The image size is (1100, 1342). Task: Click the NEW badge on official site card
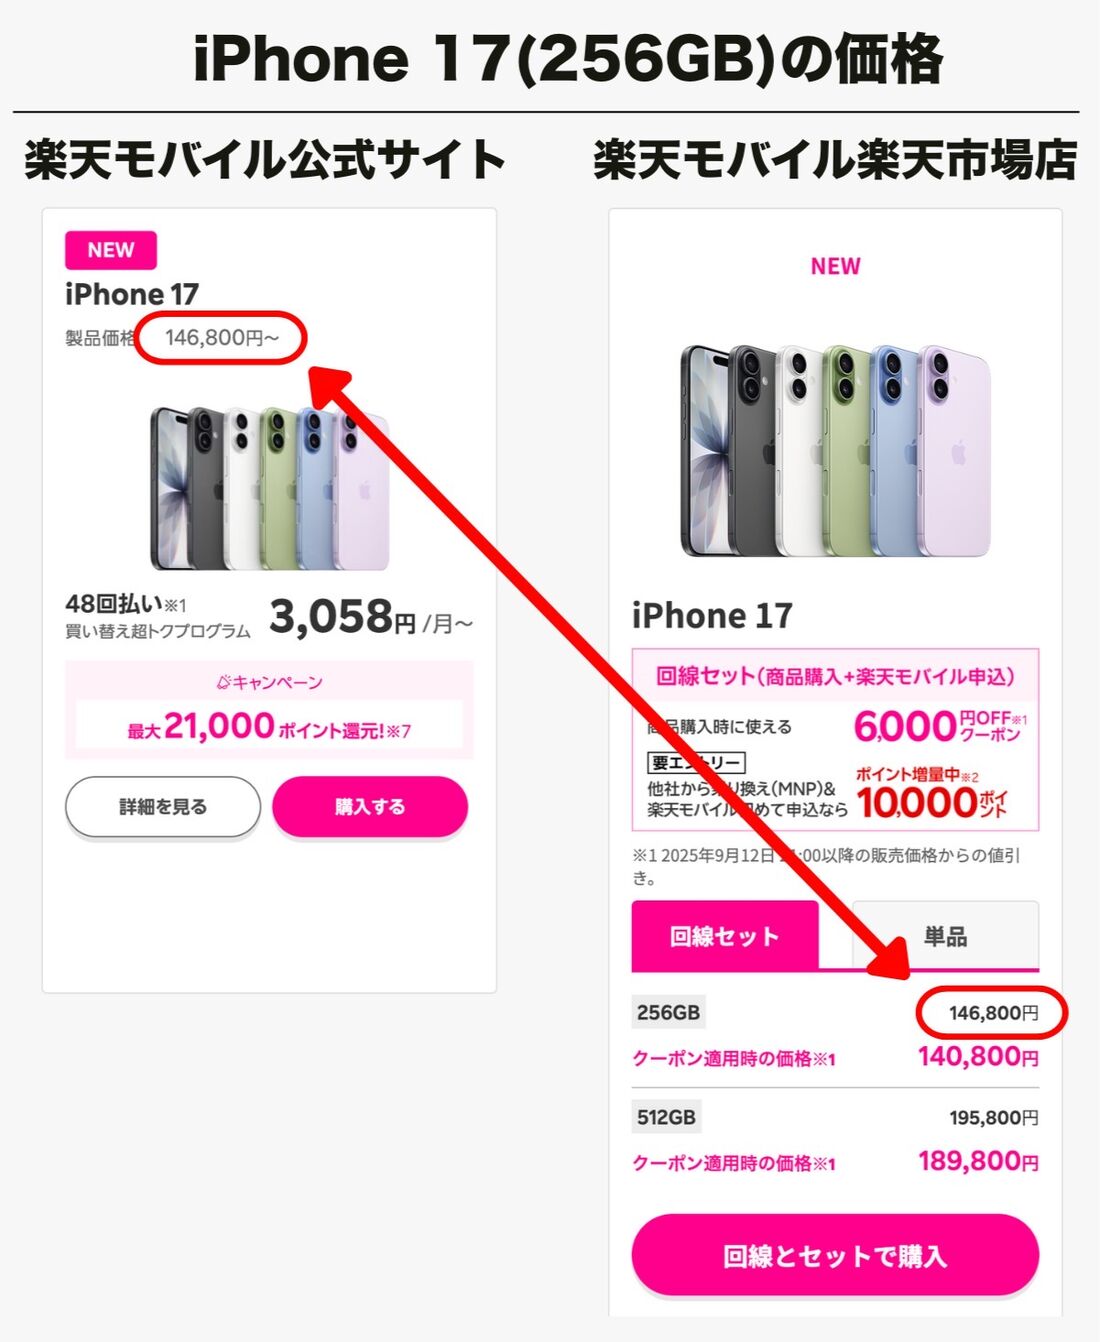click(111, 250)
